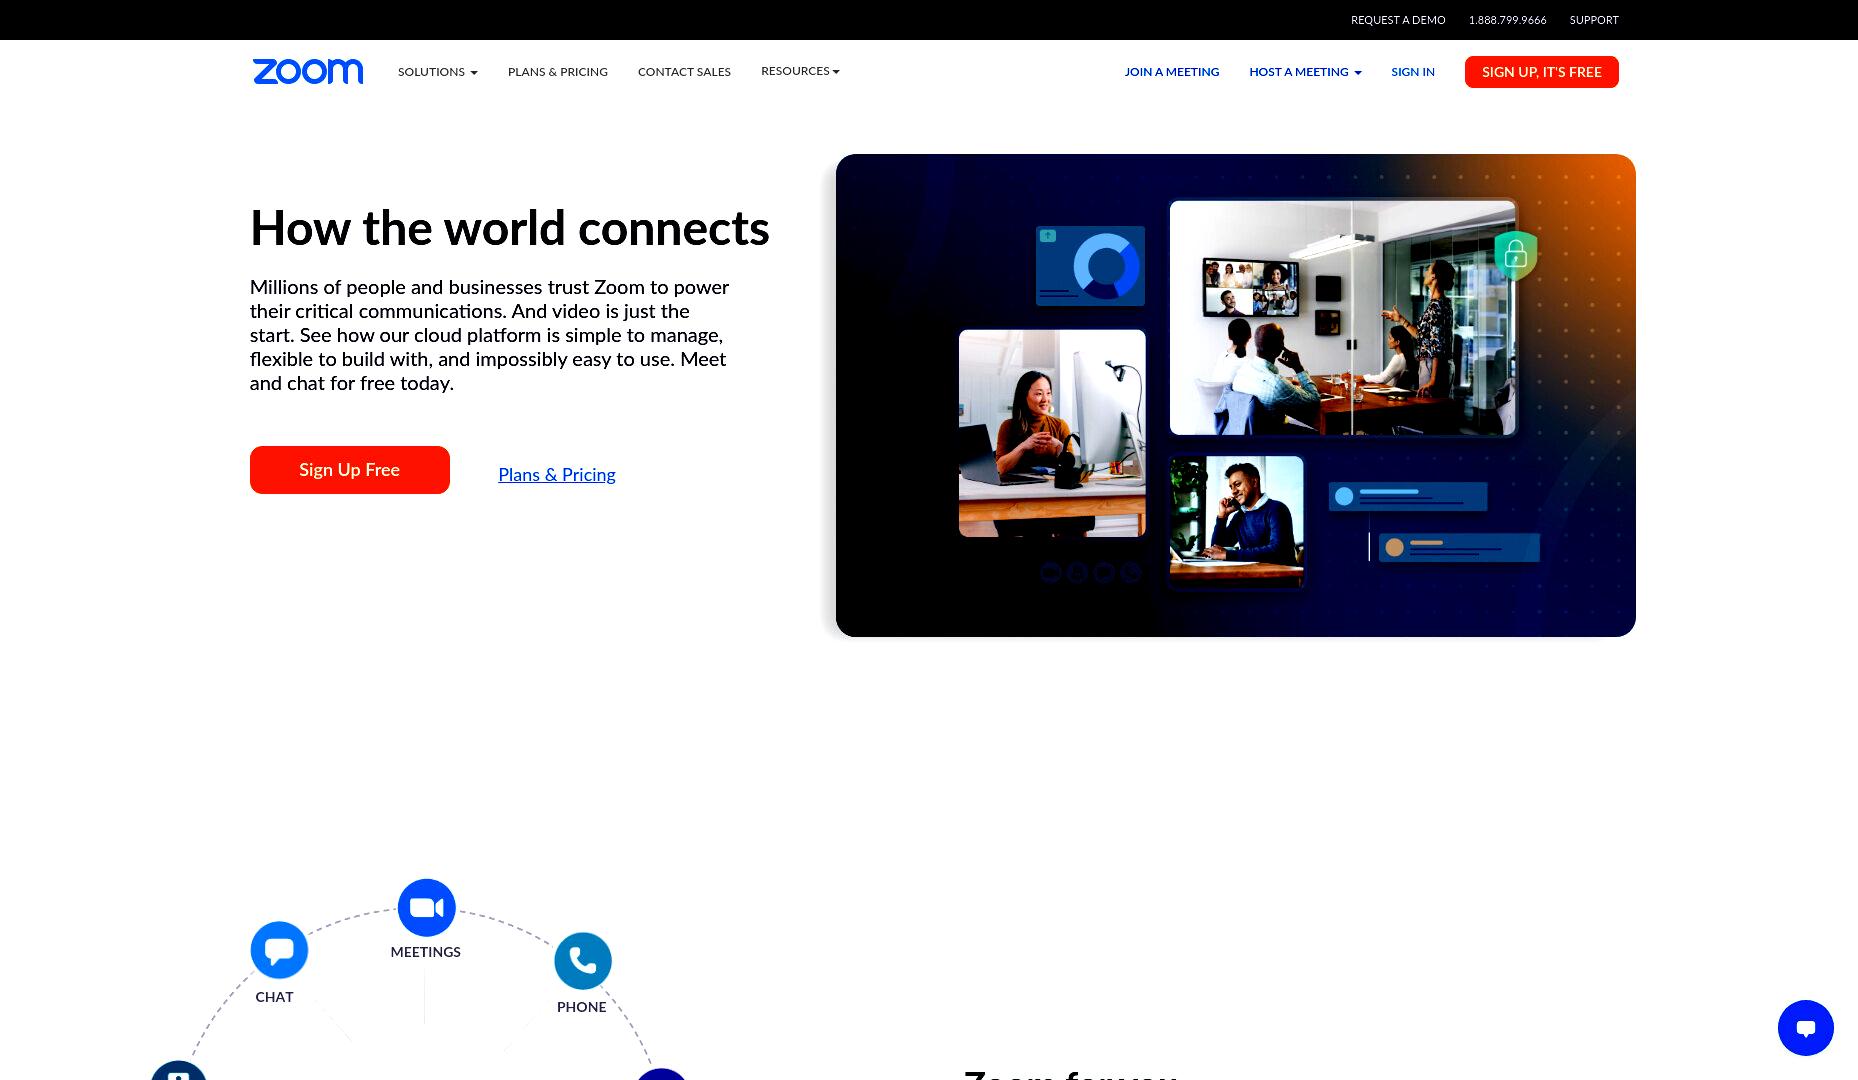
Task: Click Request a Demo link
Action: click(x=1398, y=20)
